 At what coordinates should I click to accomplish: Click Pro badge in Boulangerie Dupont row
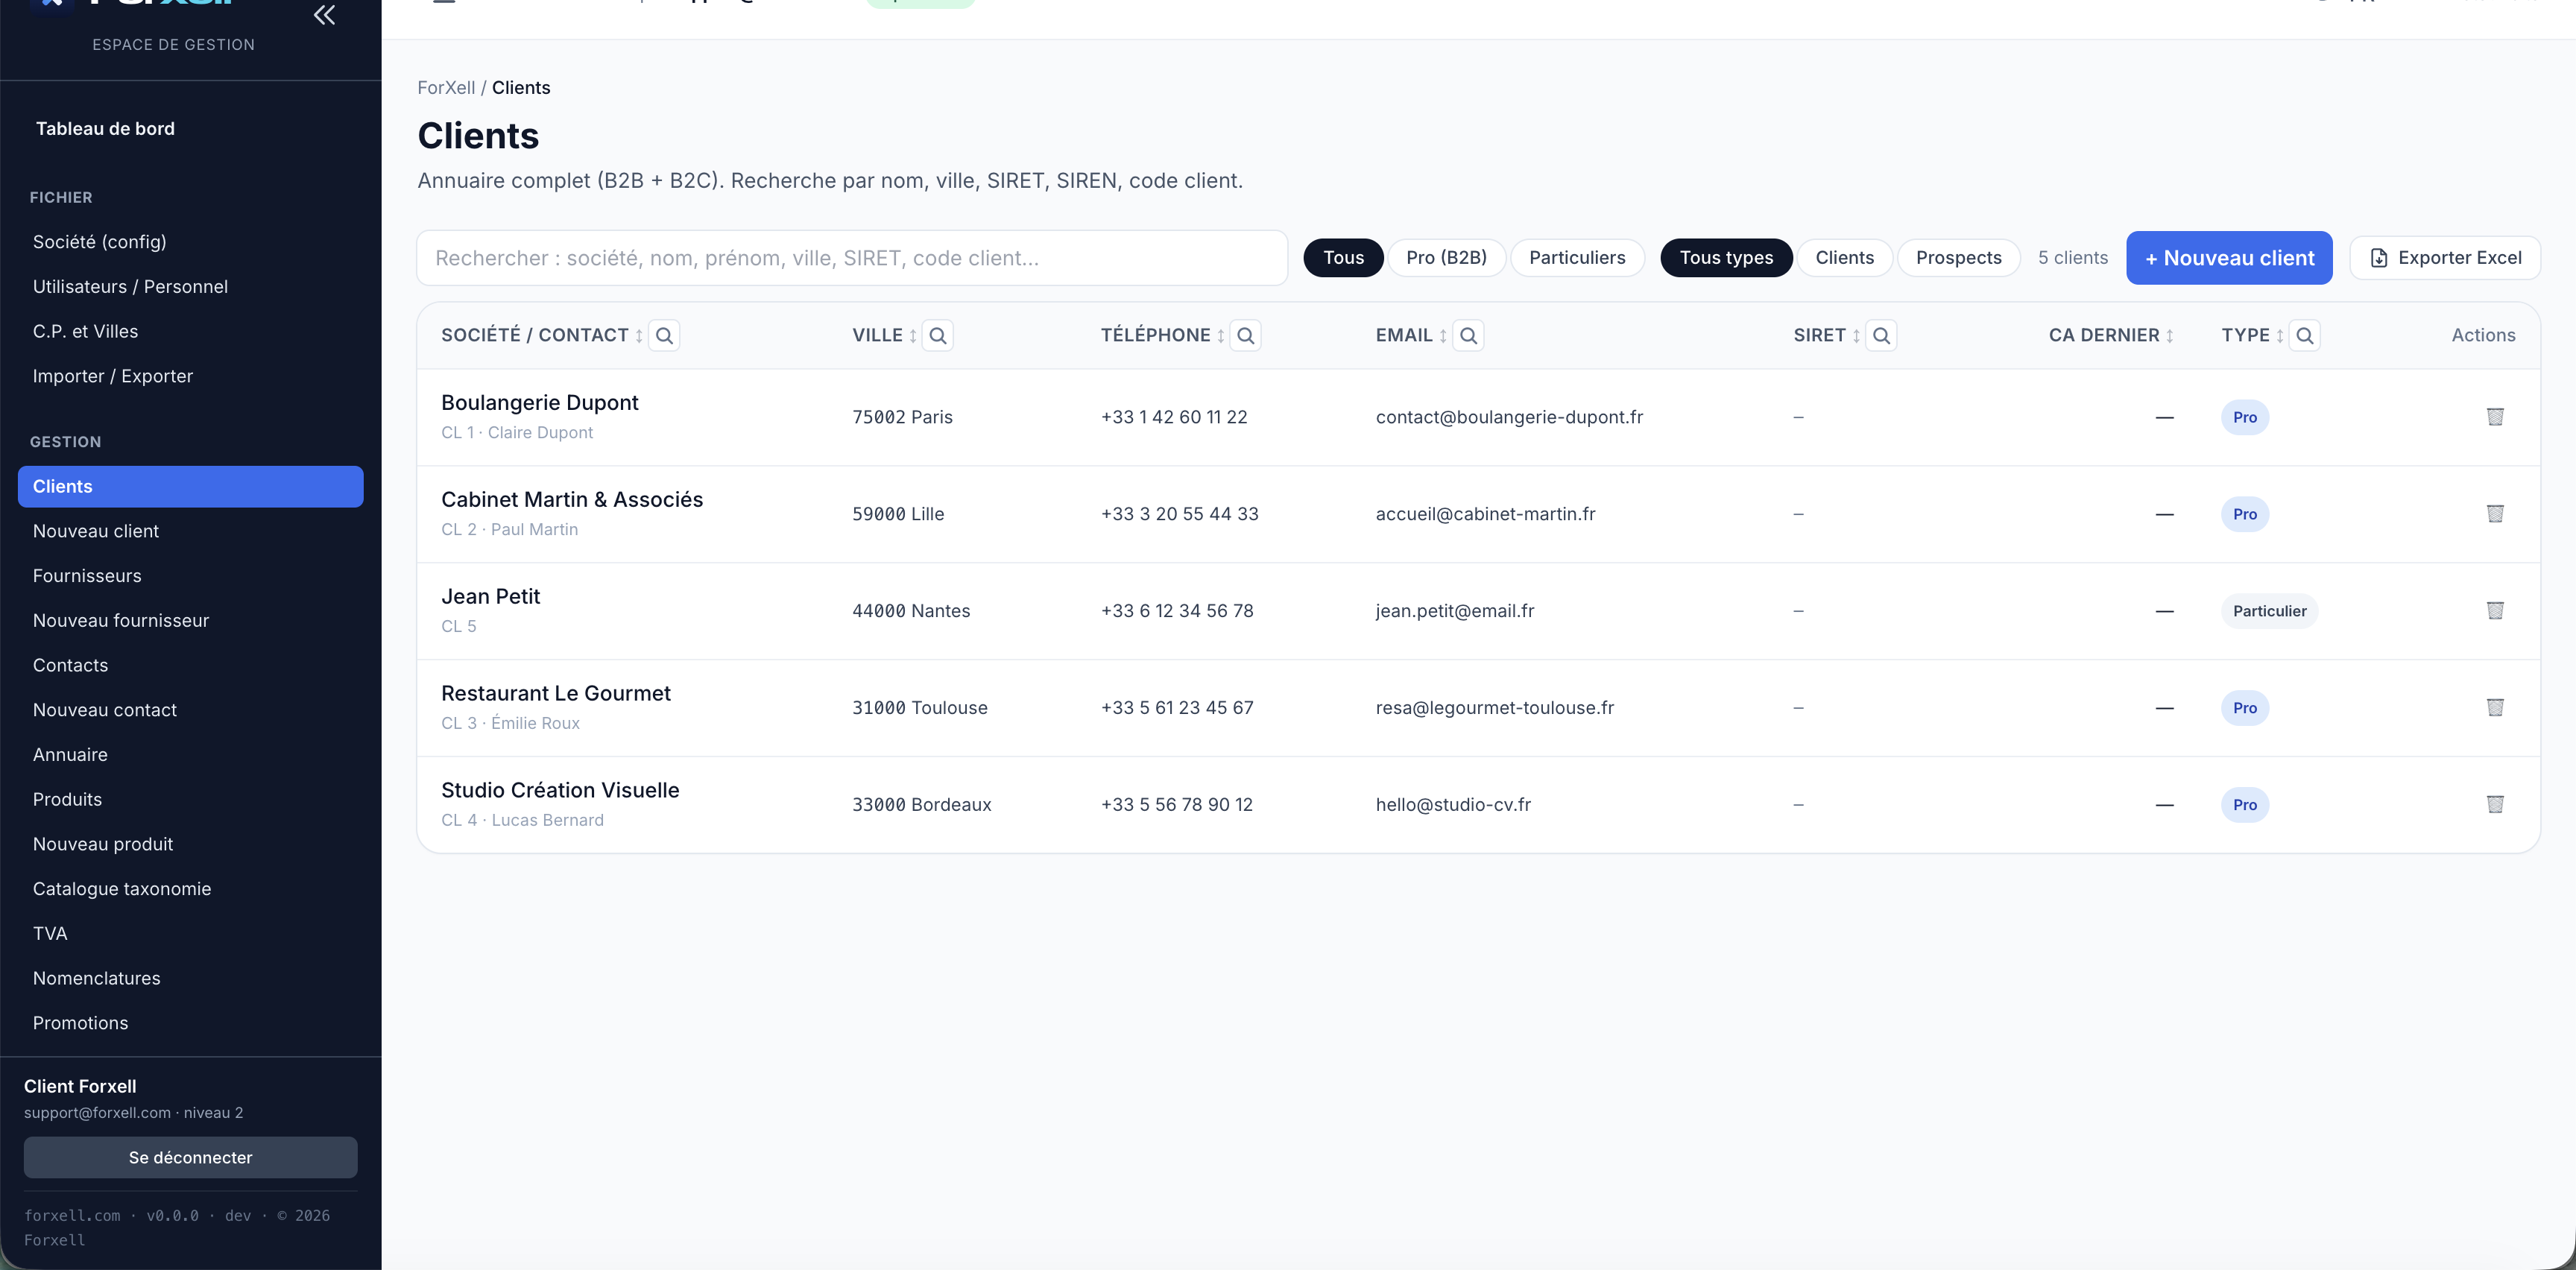click(2244, 417)
